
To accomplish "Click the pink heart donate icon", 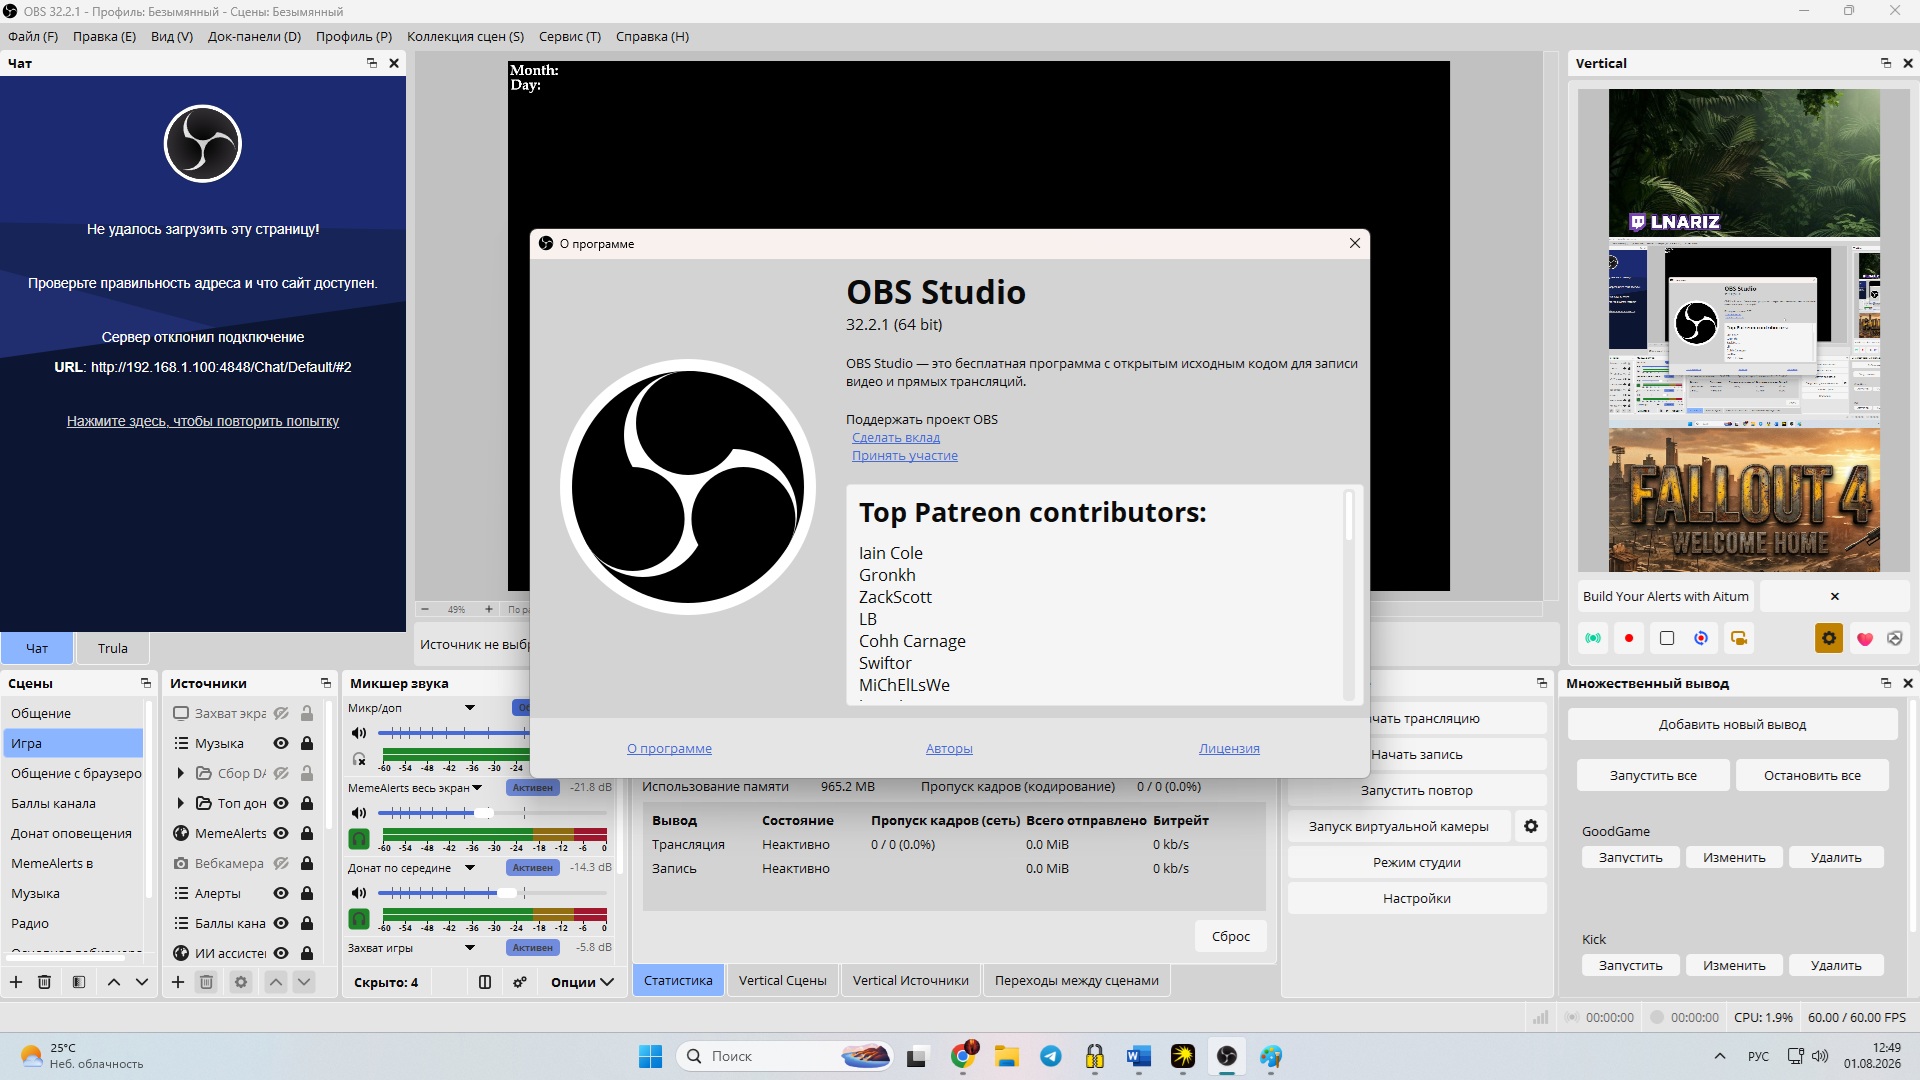I will click(1865, 639).
